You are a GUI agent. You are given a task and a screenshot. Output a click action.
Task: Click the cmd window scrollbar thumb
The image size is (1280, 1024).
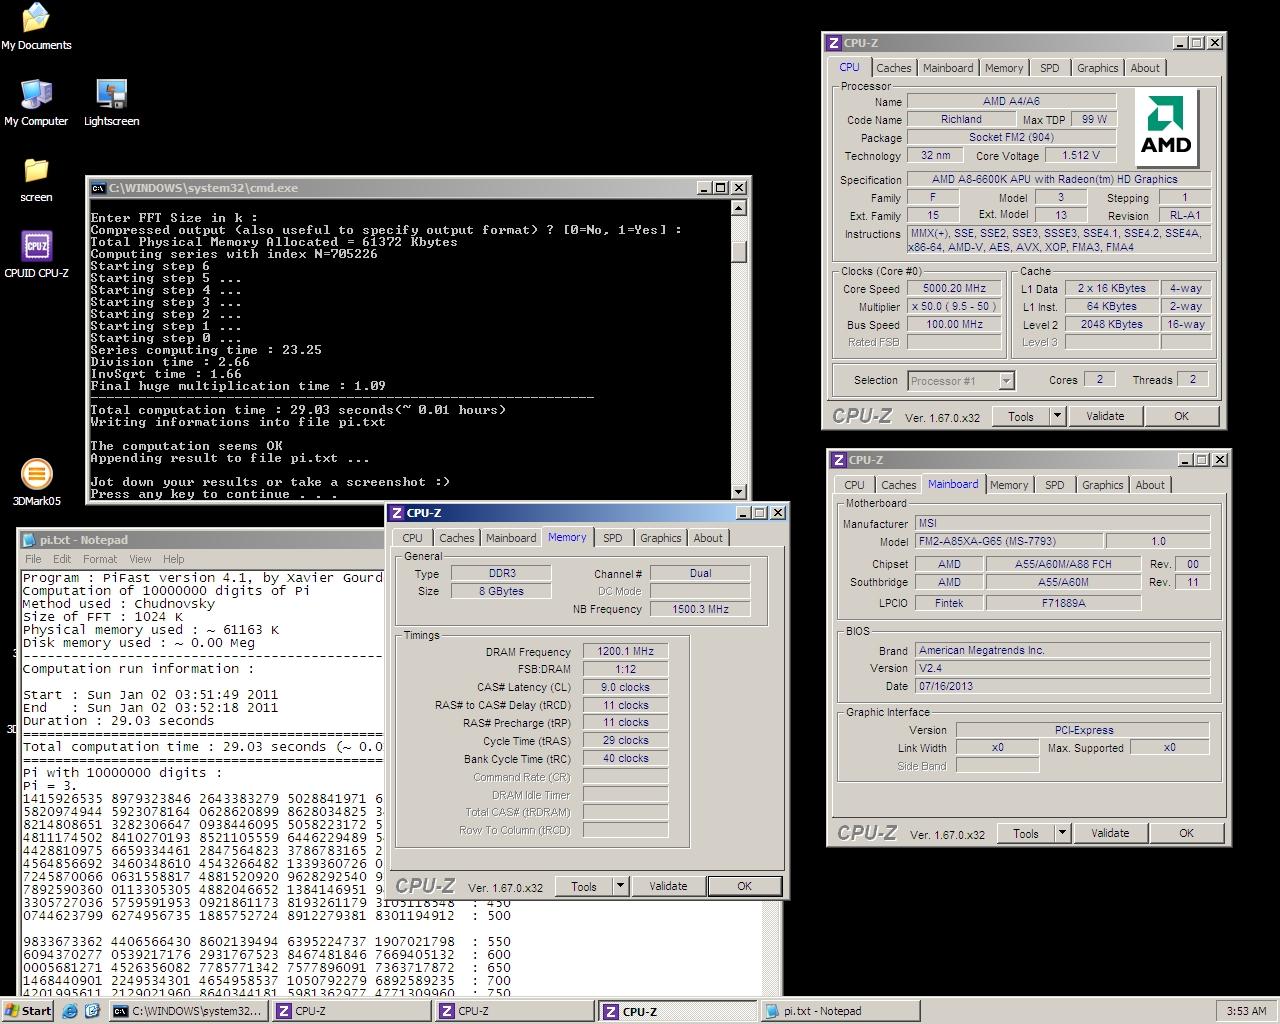(x=739, y=251)
